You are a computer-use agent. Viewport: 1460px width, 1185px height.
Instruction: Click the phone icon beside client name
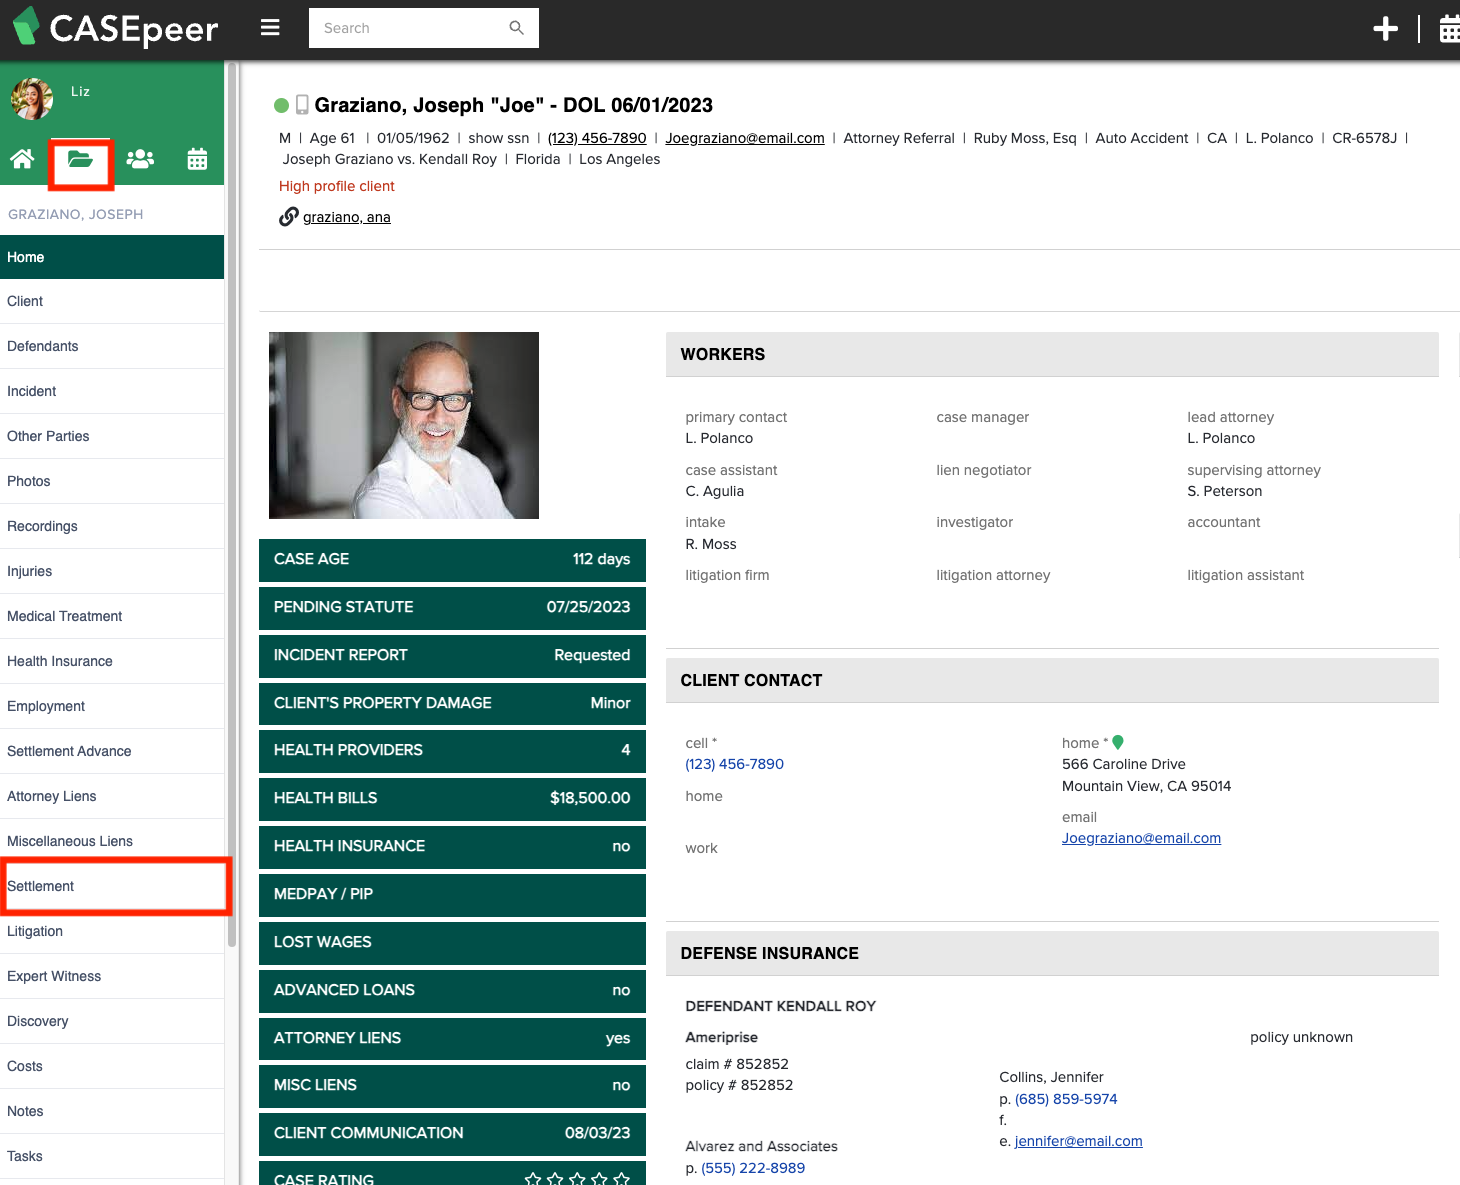(x=302, y=105)
